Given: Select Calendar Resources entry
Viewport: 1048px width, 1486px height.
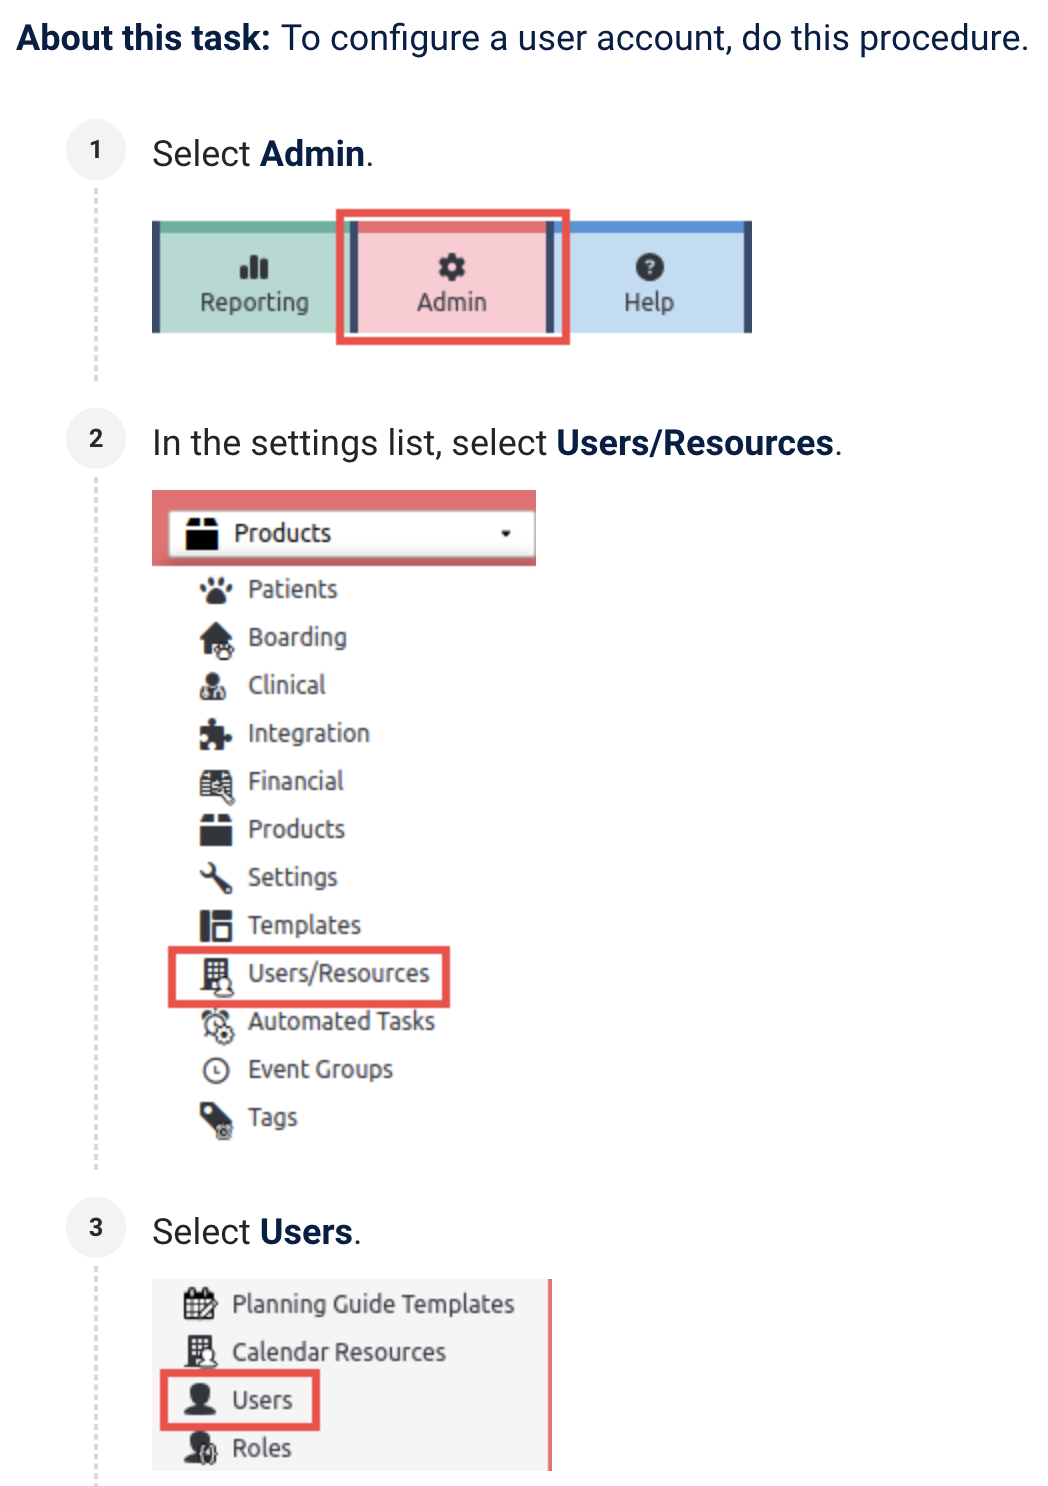Looking at the screenshot, I should [x=338, y=1352].
